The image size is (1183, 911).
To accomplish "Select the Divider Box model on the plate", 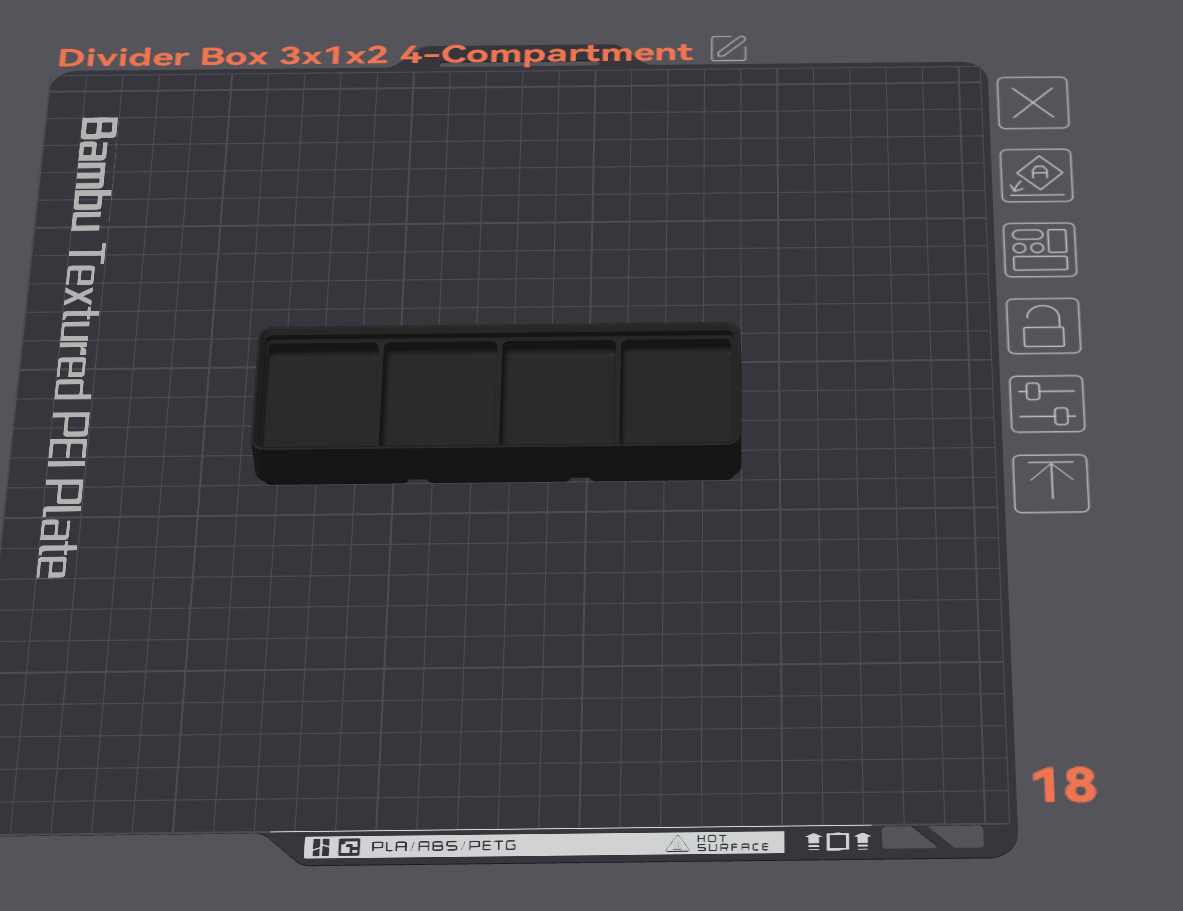I will click(x=496, y=404).
